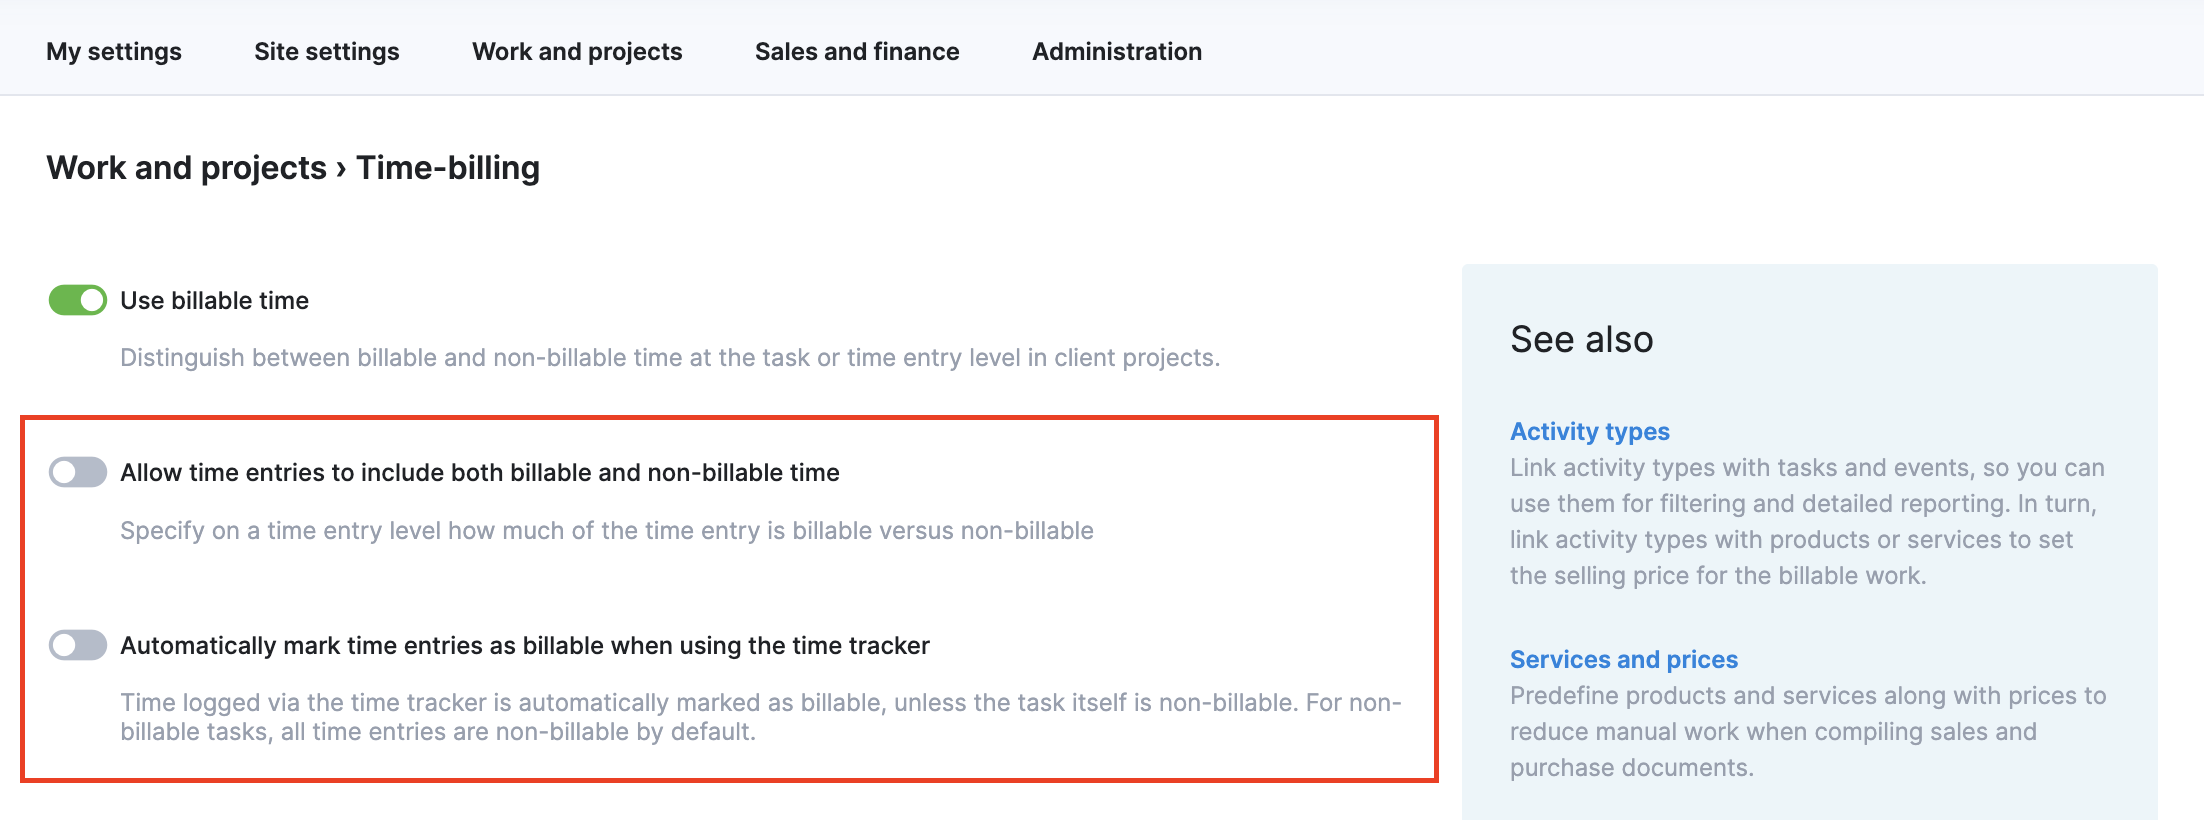Open the Sales and finance menu
The width and height of the screenshot is (2204, 820).
click(x=856, y=51)
